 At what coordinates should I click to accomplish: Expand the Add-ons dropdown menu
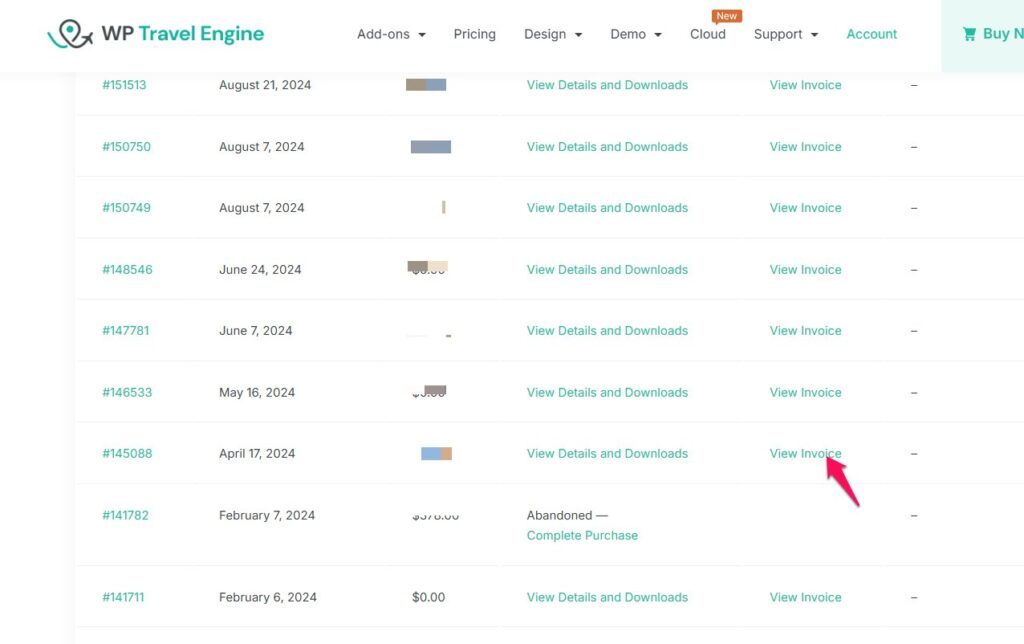tap(391, 34)
